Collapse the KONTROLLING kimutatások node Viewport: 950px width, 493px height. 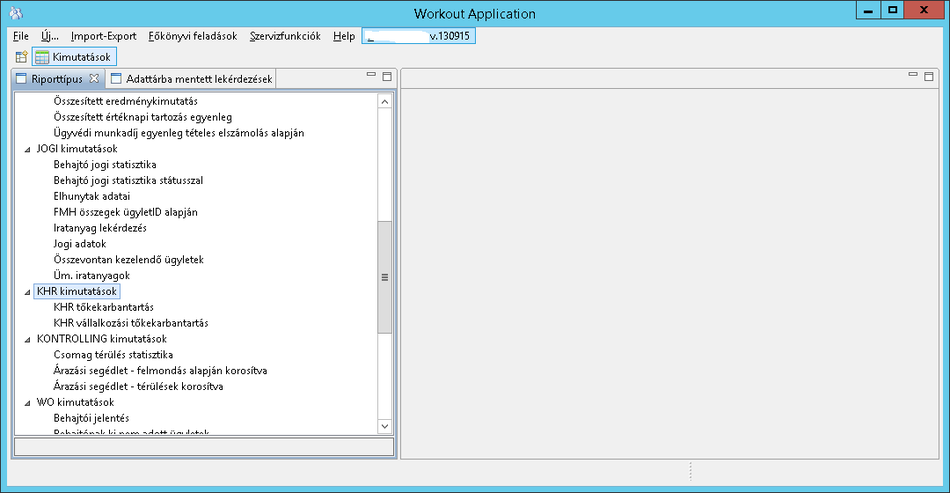tap(27, 339)
